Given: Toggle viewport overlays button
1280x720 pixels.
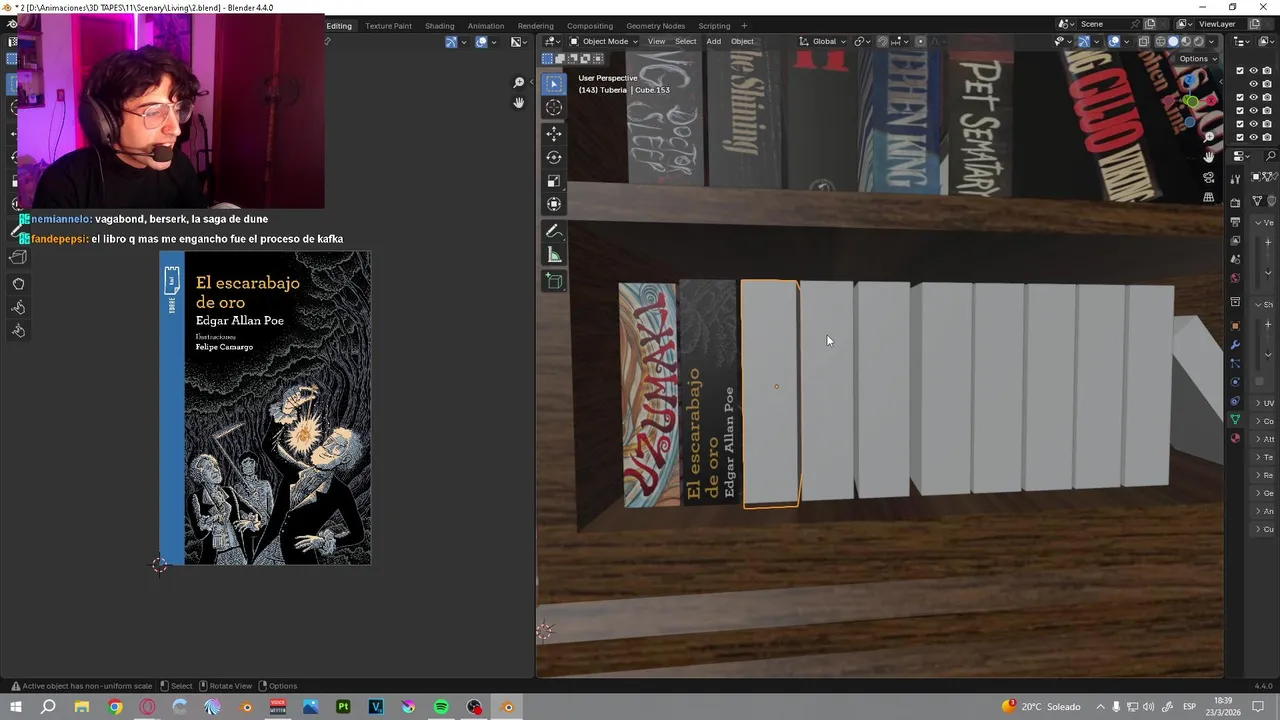Looking at the screenshot, I should click(x=1114, y=41).
